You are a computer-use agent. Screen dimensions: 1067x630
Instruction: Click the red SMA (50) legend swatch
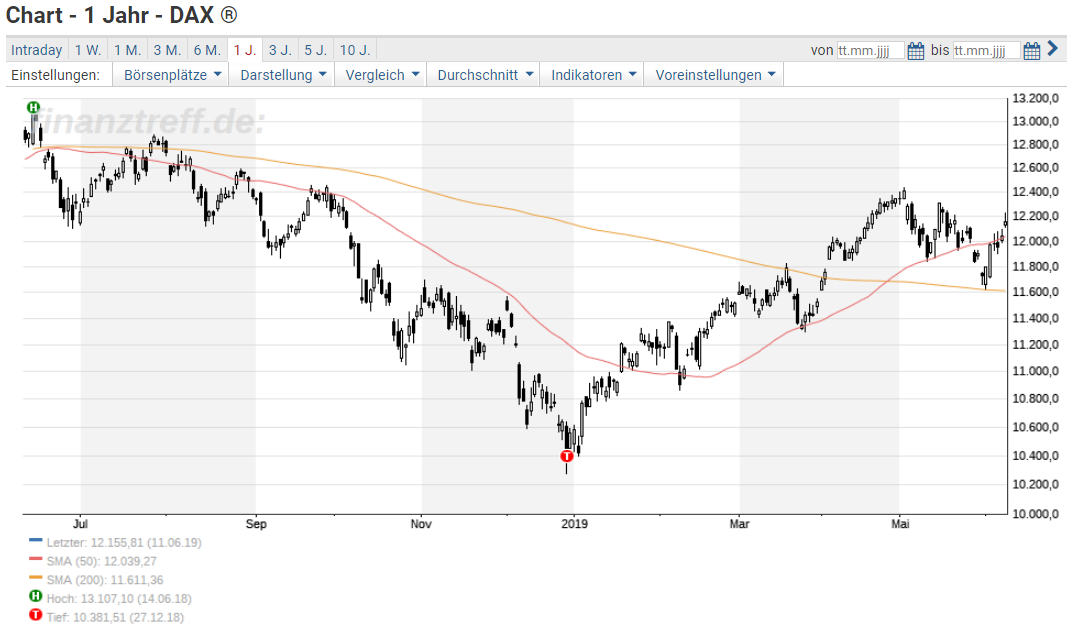tap(35, 559)
